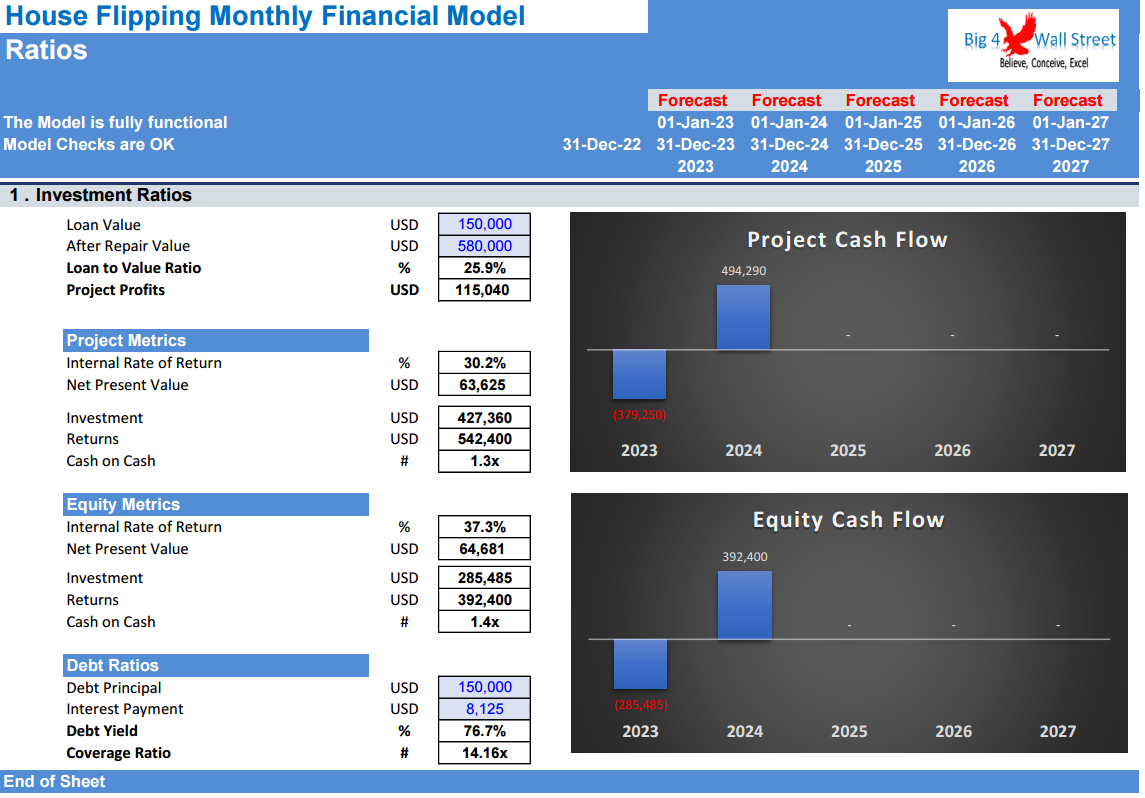1145x798 pixels.
Task: Select the Debt Yield cell 76.7%
Action: (484, 731)
